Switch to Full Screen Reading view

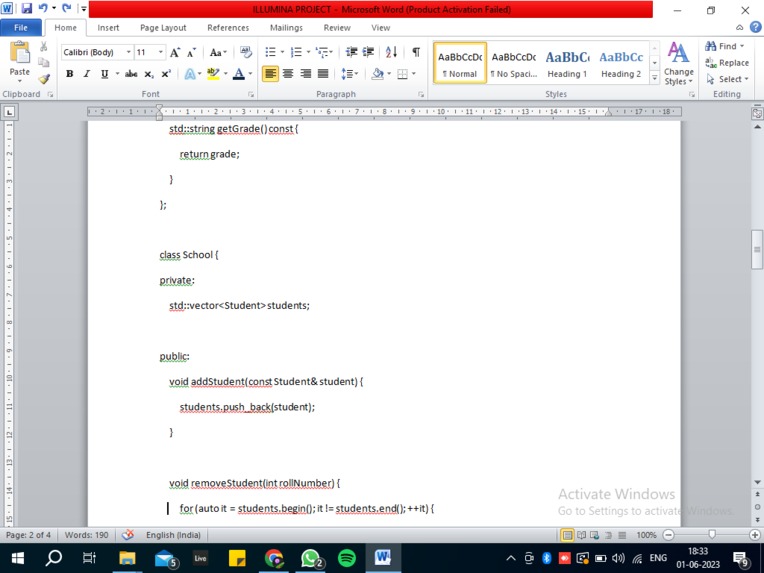[581, 535]
